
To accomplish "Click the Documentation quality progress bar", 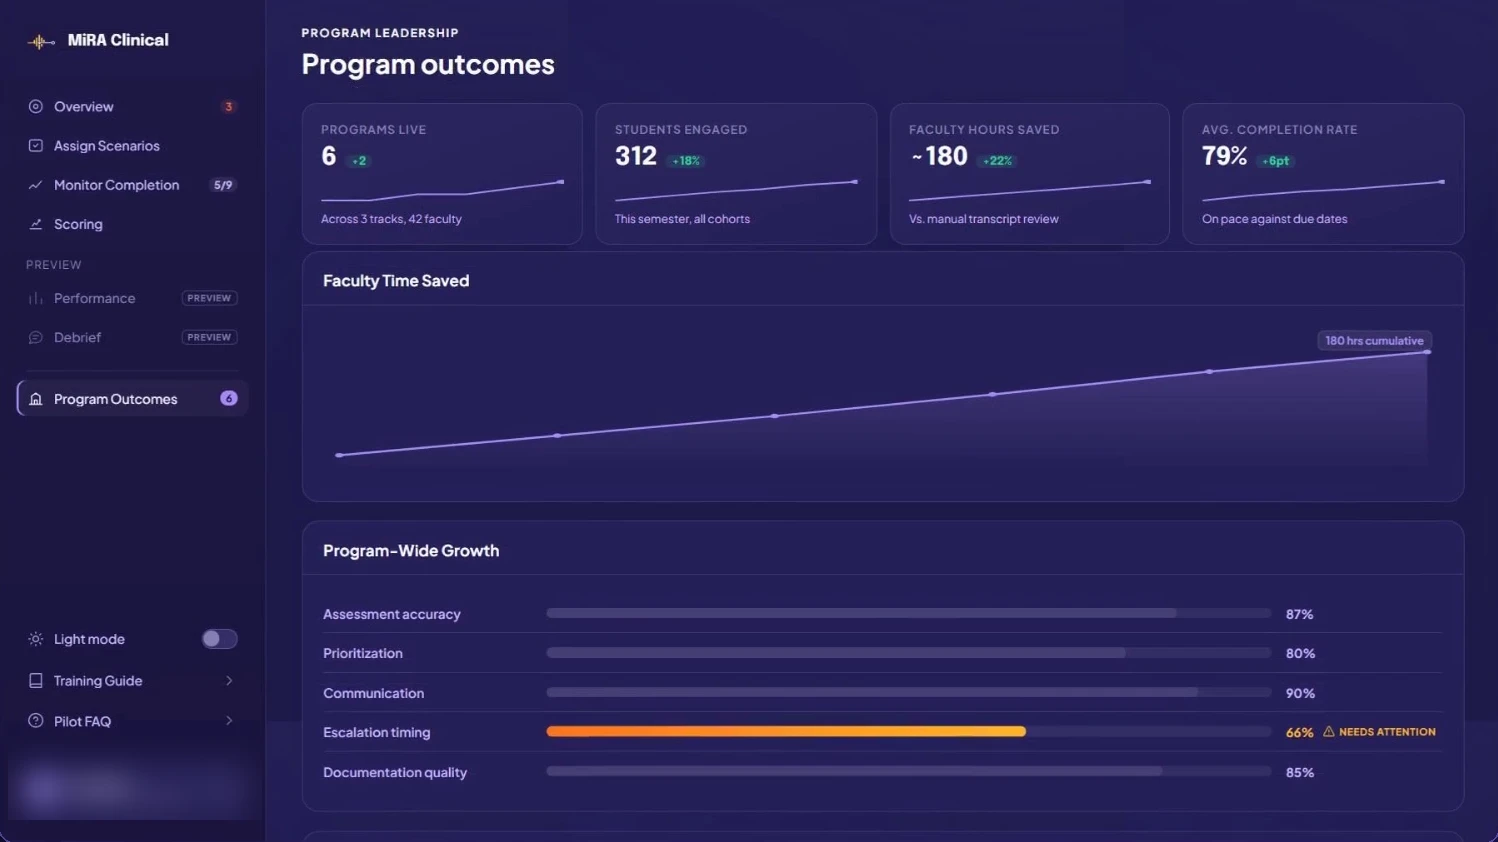I will [x=908, y=772].
